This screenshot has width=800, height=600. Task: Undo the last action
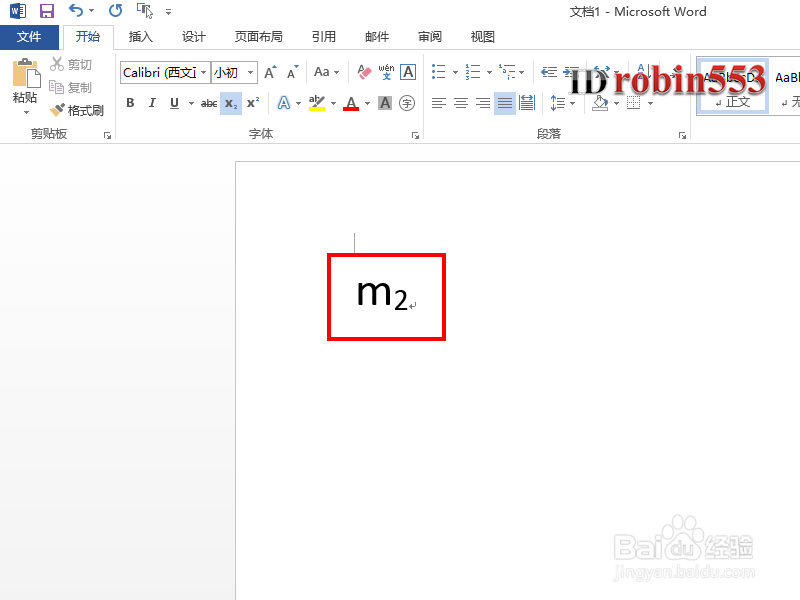point(76,10)
